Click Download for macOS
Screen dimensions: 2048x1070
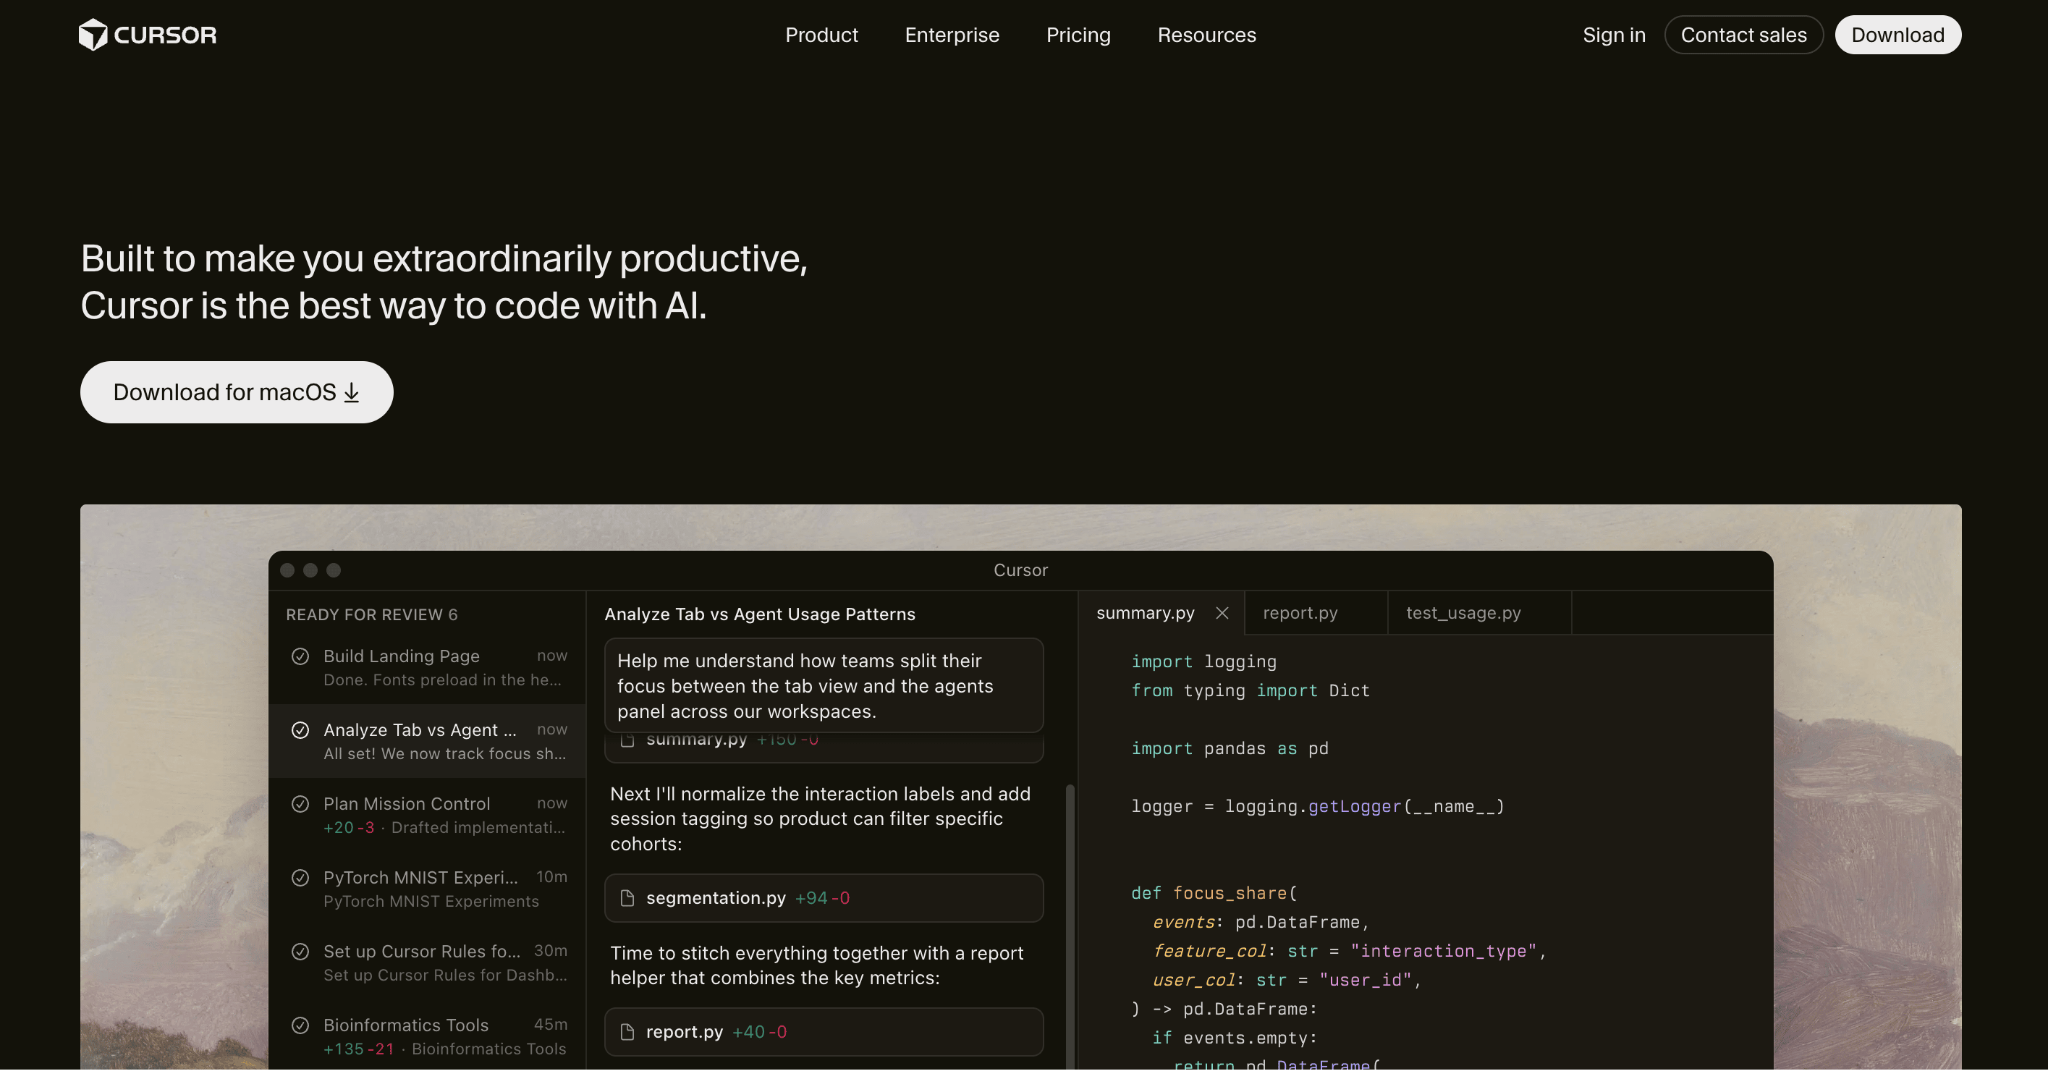point(236,392)
